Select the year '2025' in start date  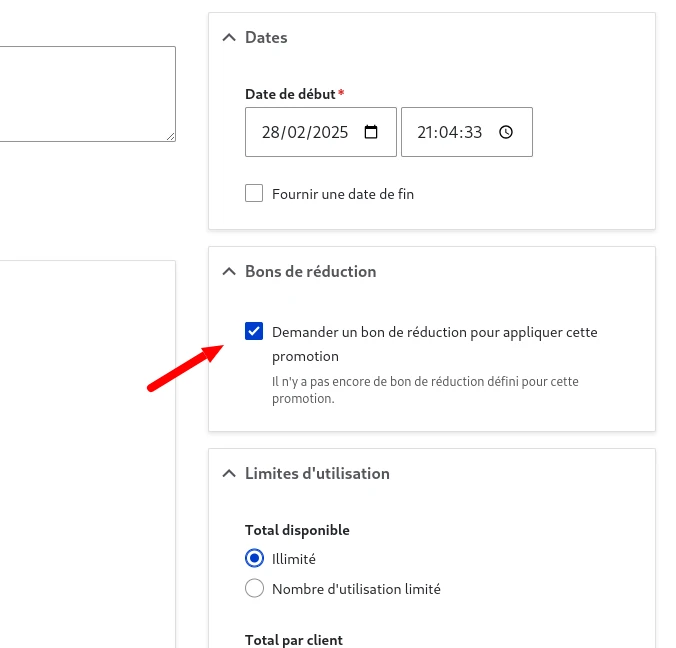(331, 132)
